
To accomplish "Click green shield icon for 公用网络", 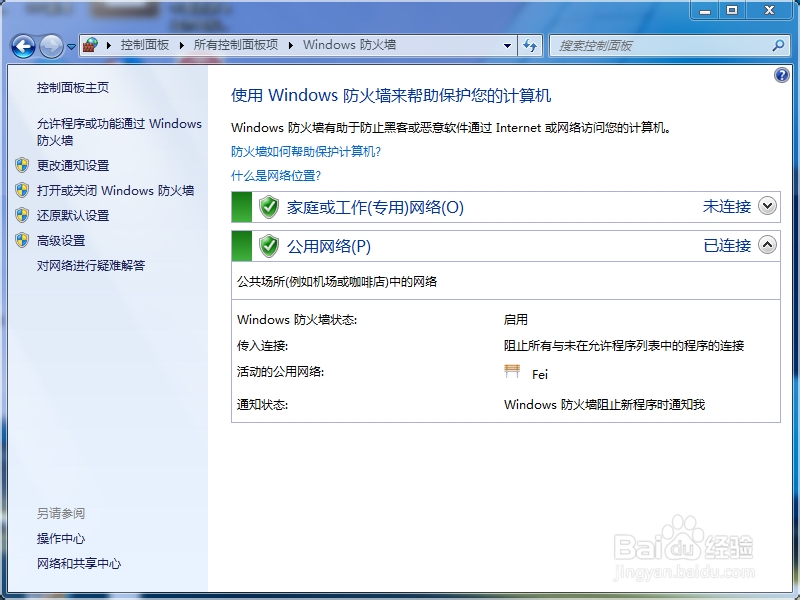I will click(268, 246).
